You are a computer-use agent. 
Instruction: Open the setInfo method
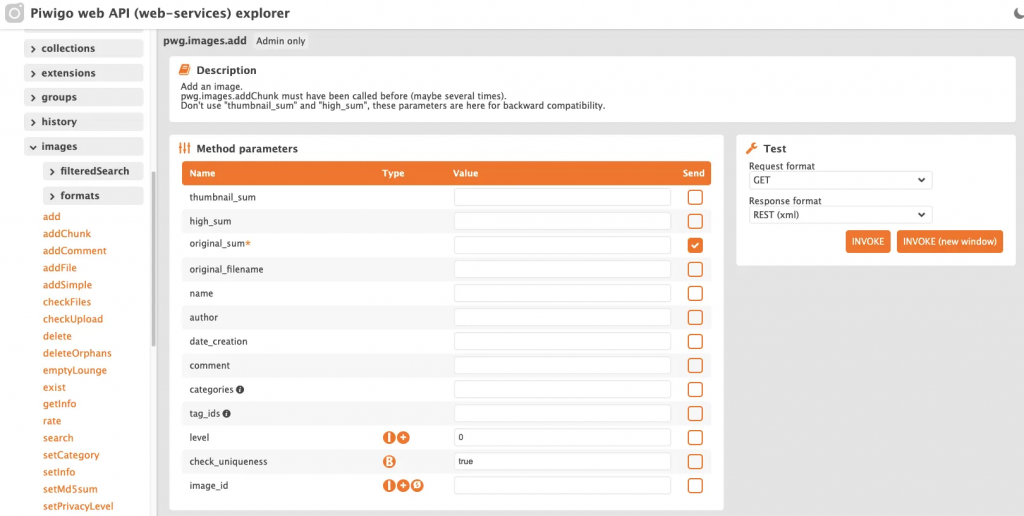pyautogui.click(x=59, y=472)
